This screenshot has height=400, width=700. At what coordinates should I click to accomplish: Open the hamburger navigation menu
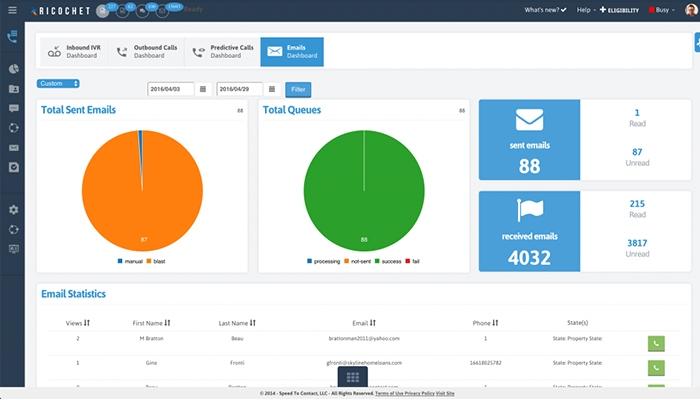(x=12, y=10)
